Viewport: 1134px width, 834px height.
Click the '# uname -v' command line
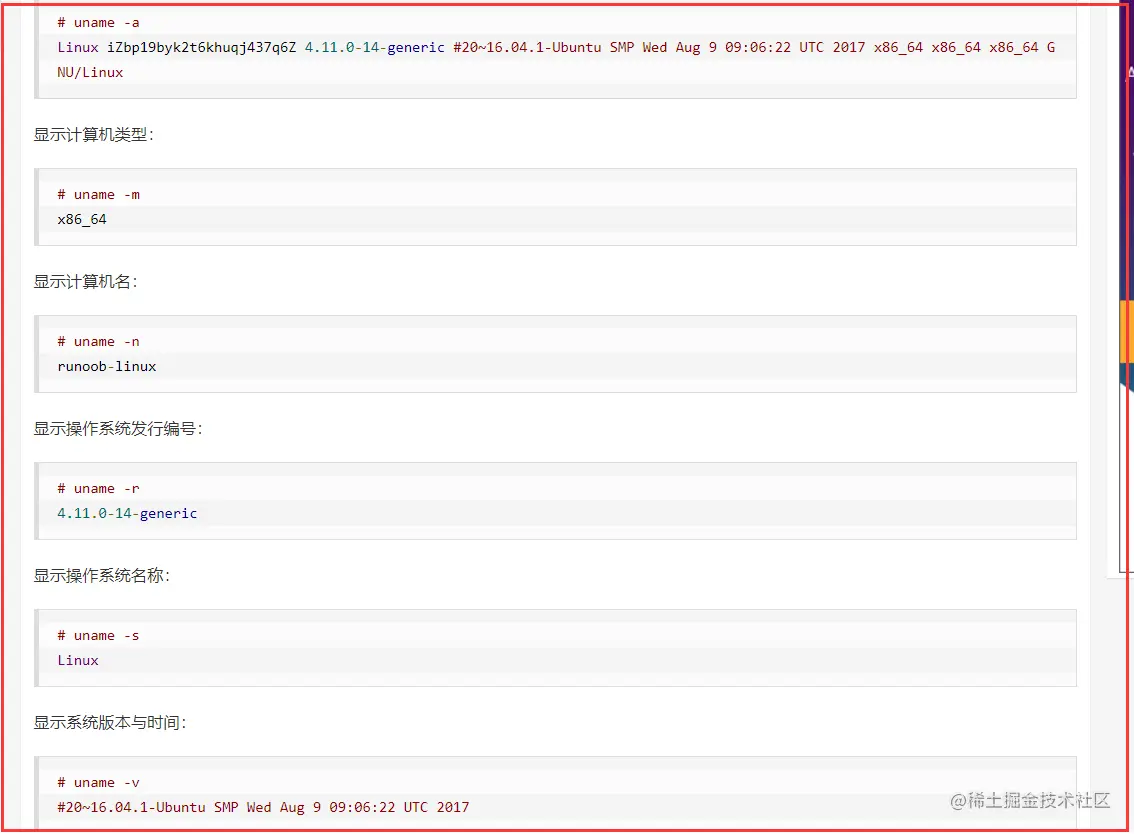tap(98, 782)
